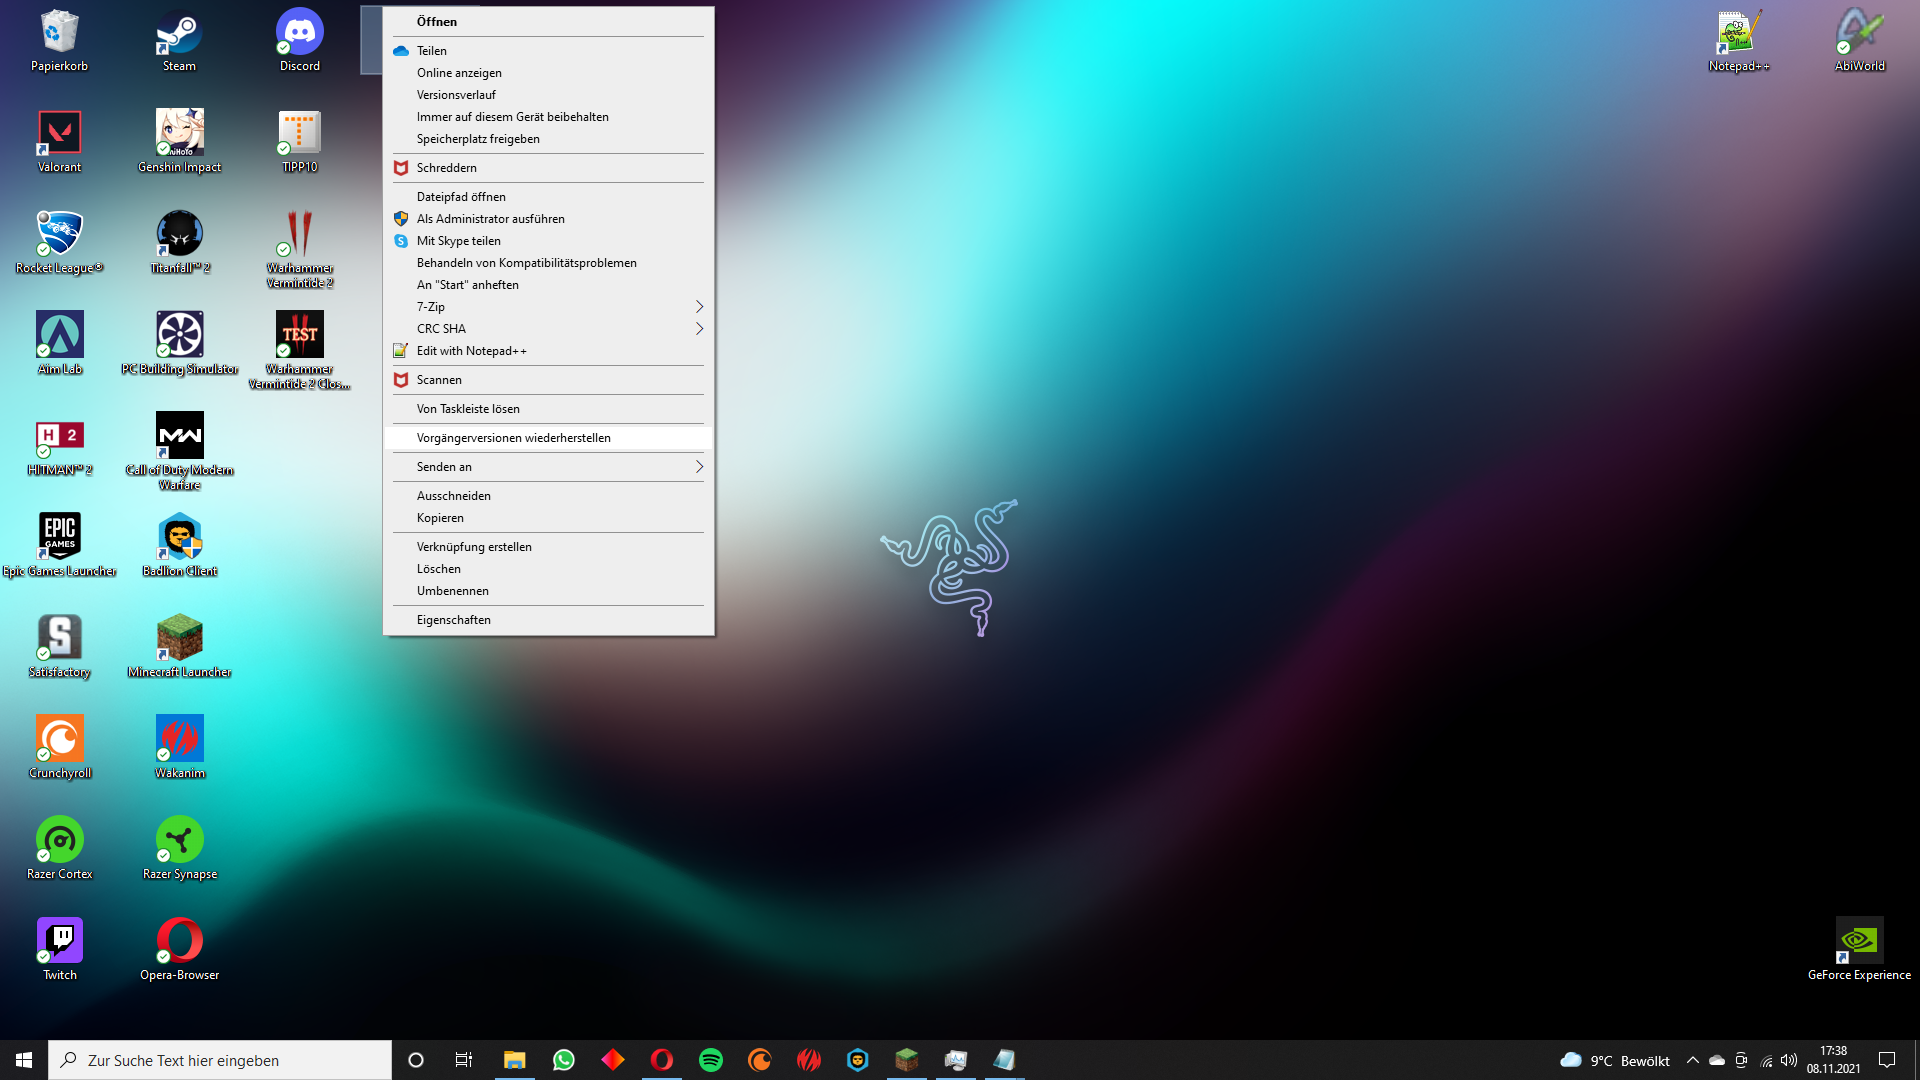Image resolution: width=1920 pixels, height=1080 pixels.
Task: Start Valorant from the desktop
Action: [x=59, y=140]
